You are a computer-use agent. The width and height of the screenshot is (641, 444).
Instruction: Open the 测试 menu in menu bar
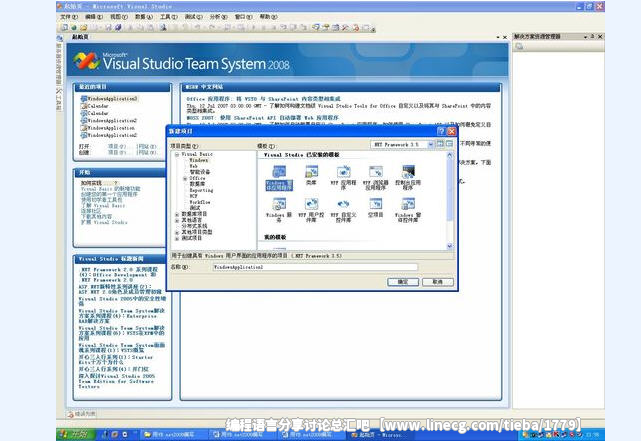coord(193,17)
